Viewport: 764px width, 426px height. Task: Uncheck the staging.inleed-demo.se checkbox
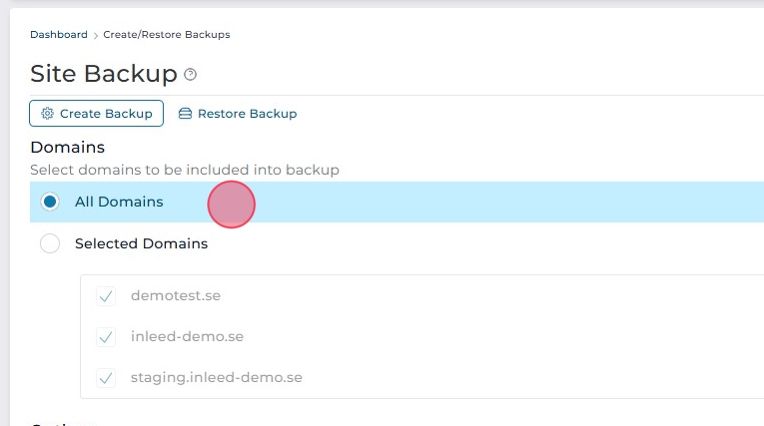coord(106,378)
